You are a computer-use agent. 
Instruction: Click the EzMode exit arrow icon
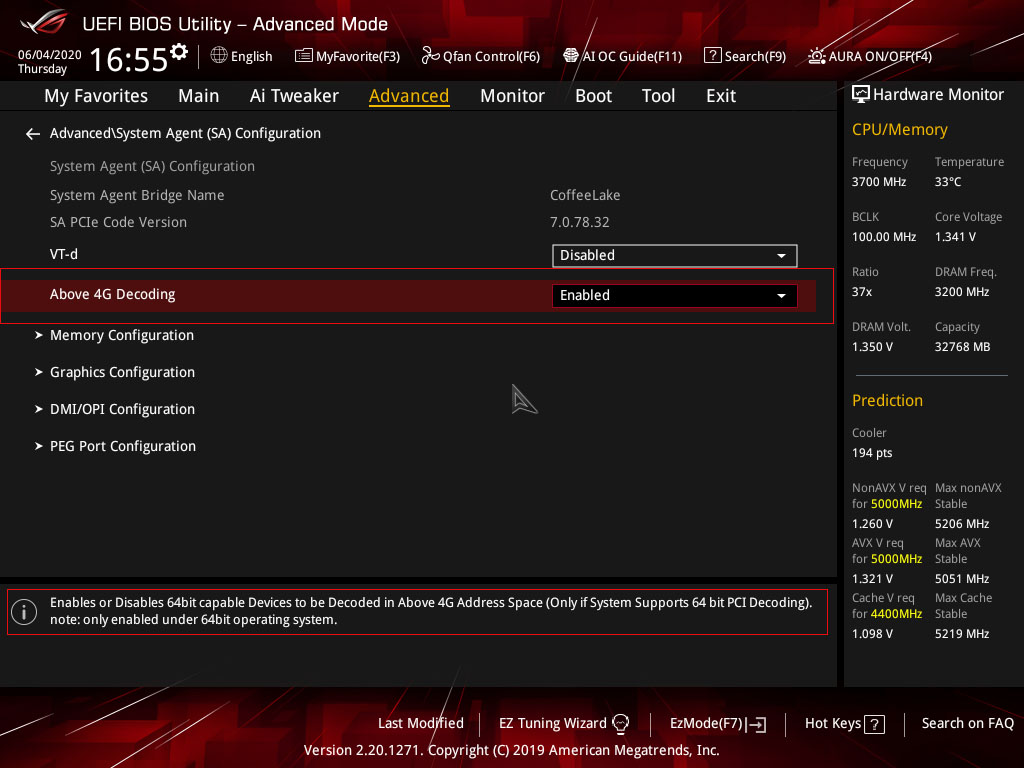[756, 724]
